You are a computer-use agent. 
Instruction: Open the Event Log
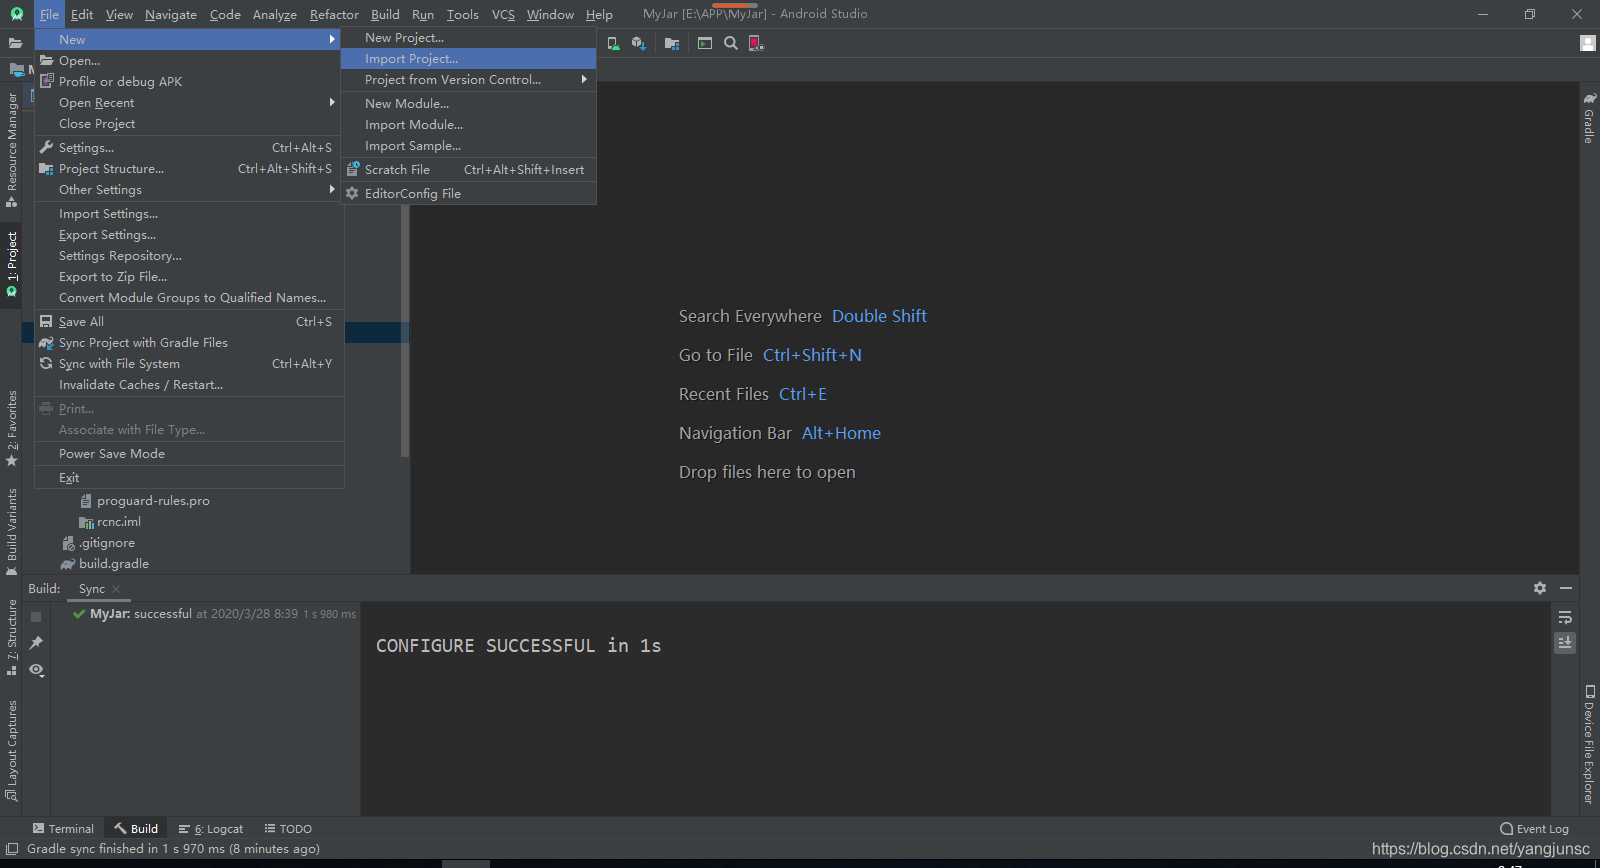1534,829
